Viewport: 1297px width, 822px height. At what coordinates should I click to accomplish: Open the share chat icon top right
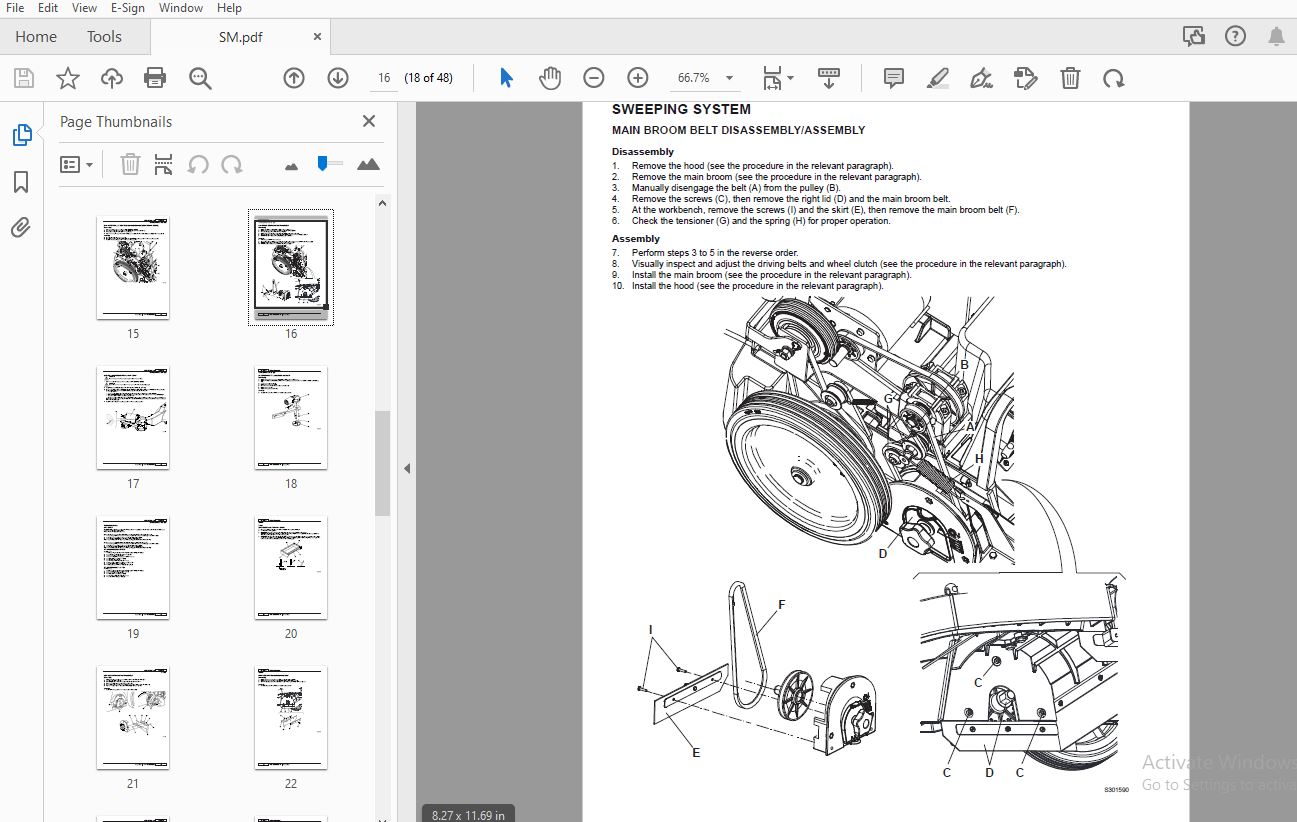point(1194,37)
